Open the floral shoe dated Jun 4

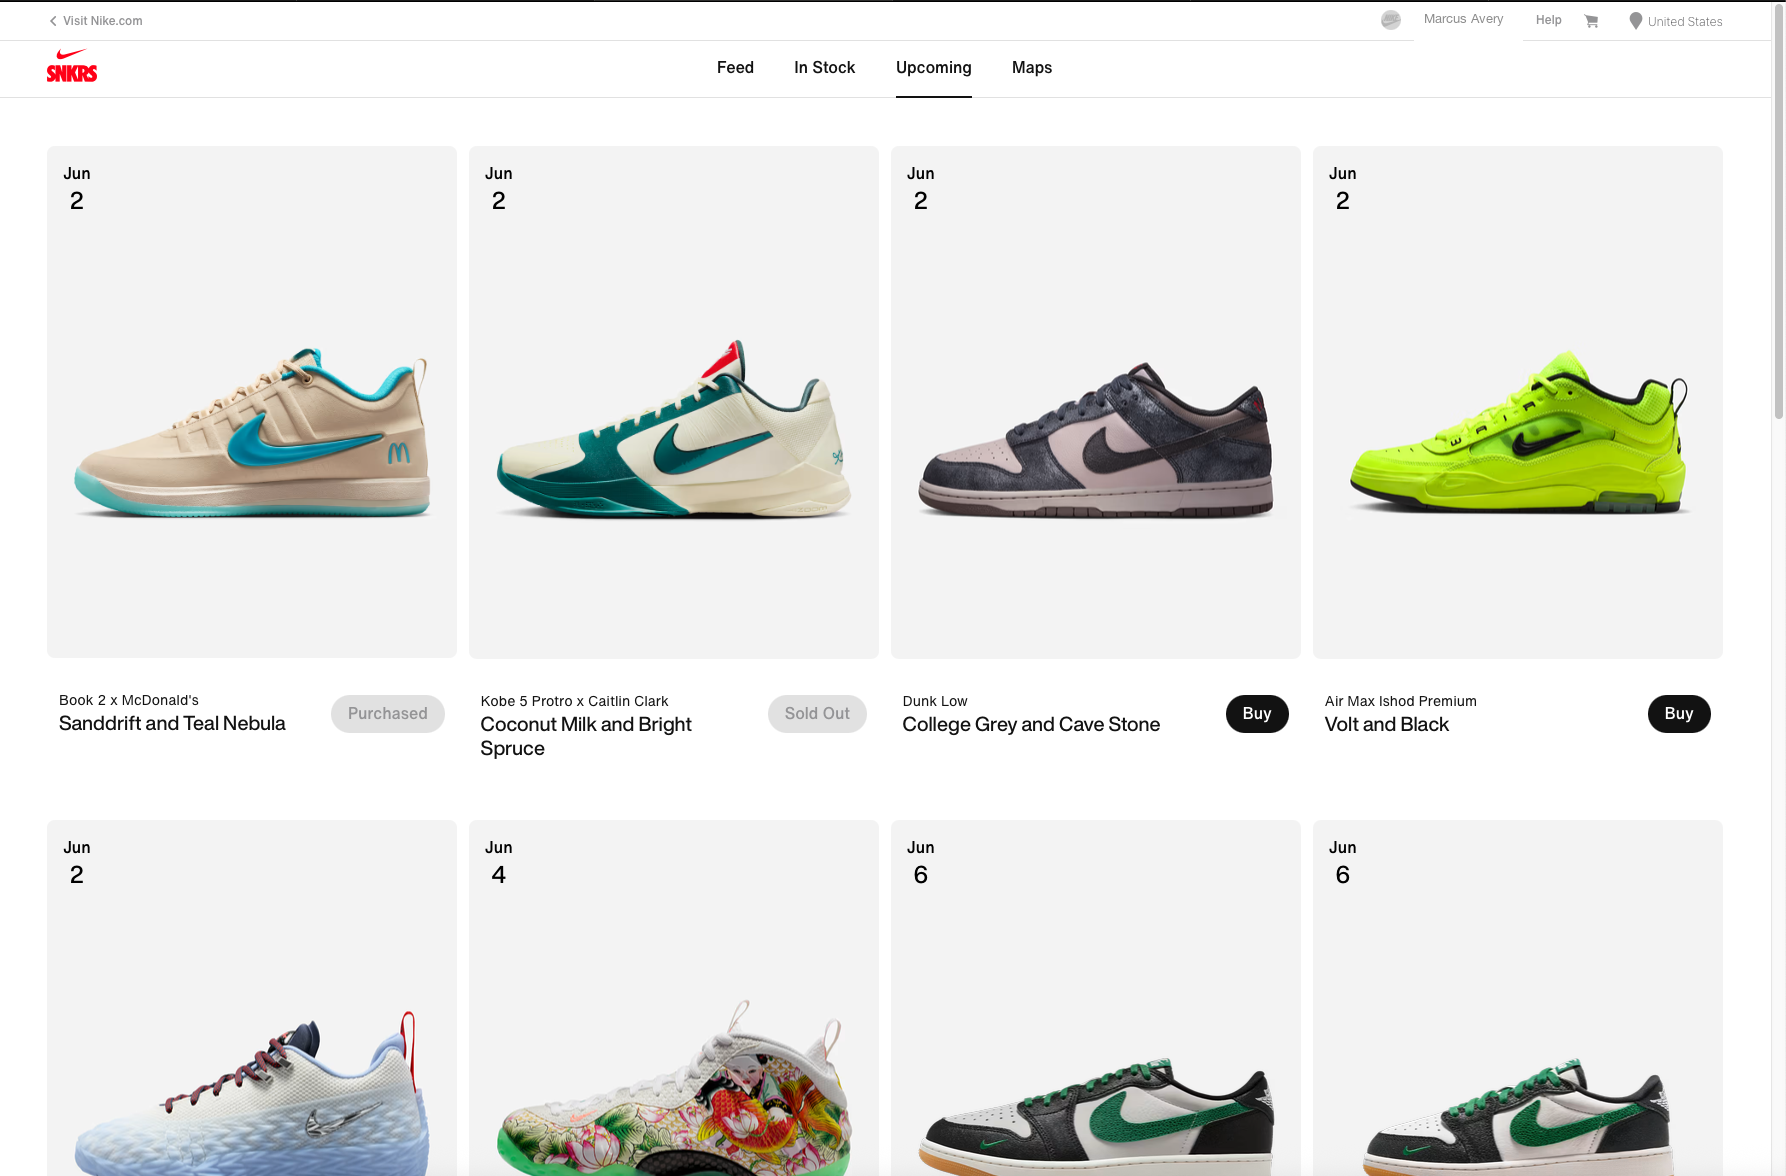click(674, 998)
